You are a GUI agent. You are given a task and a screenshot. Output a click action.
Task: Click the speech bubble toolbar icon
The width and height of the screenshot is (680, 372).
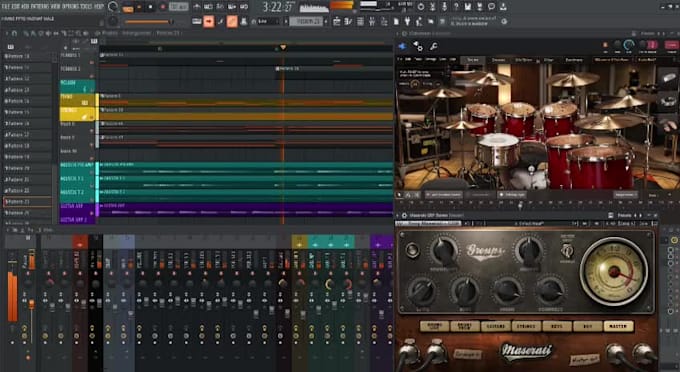491,7
